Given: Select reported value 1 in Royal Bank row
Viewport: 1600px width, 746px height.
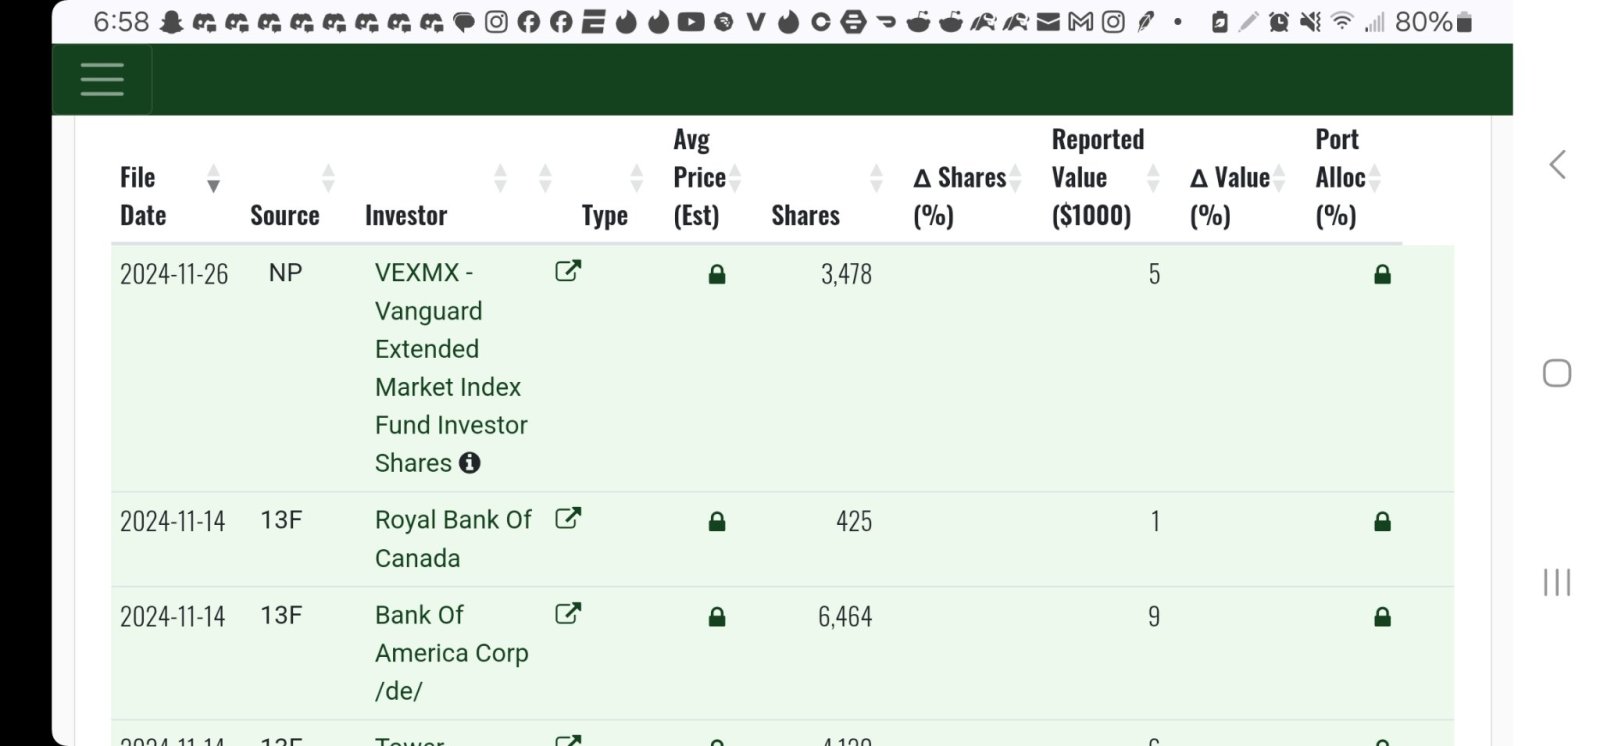Looking at the screenshot, I should tap(1155, 521).
